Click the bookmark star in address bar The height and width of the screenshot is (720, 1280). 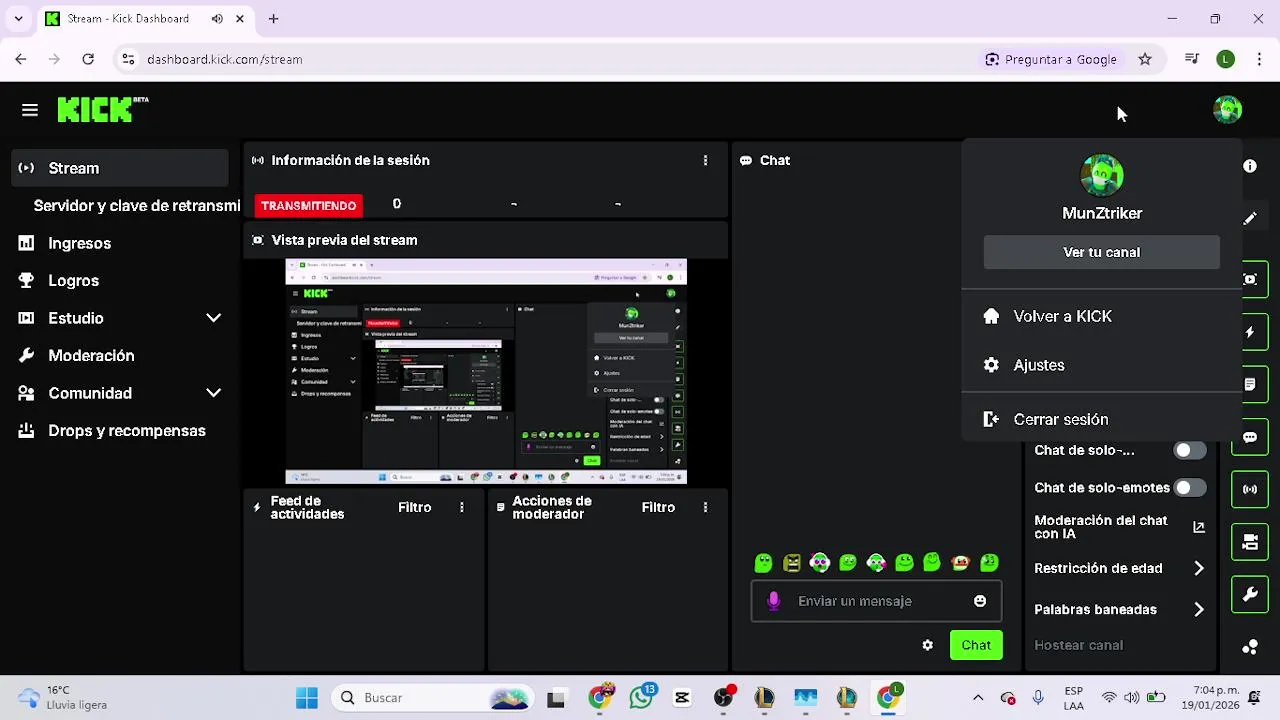[1145, 59]
